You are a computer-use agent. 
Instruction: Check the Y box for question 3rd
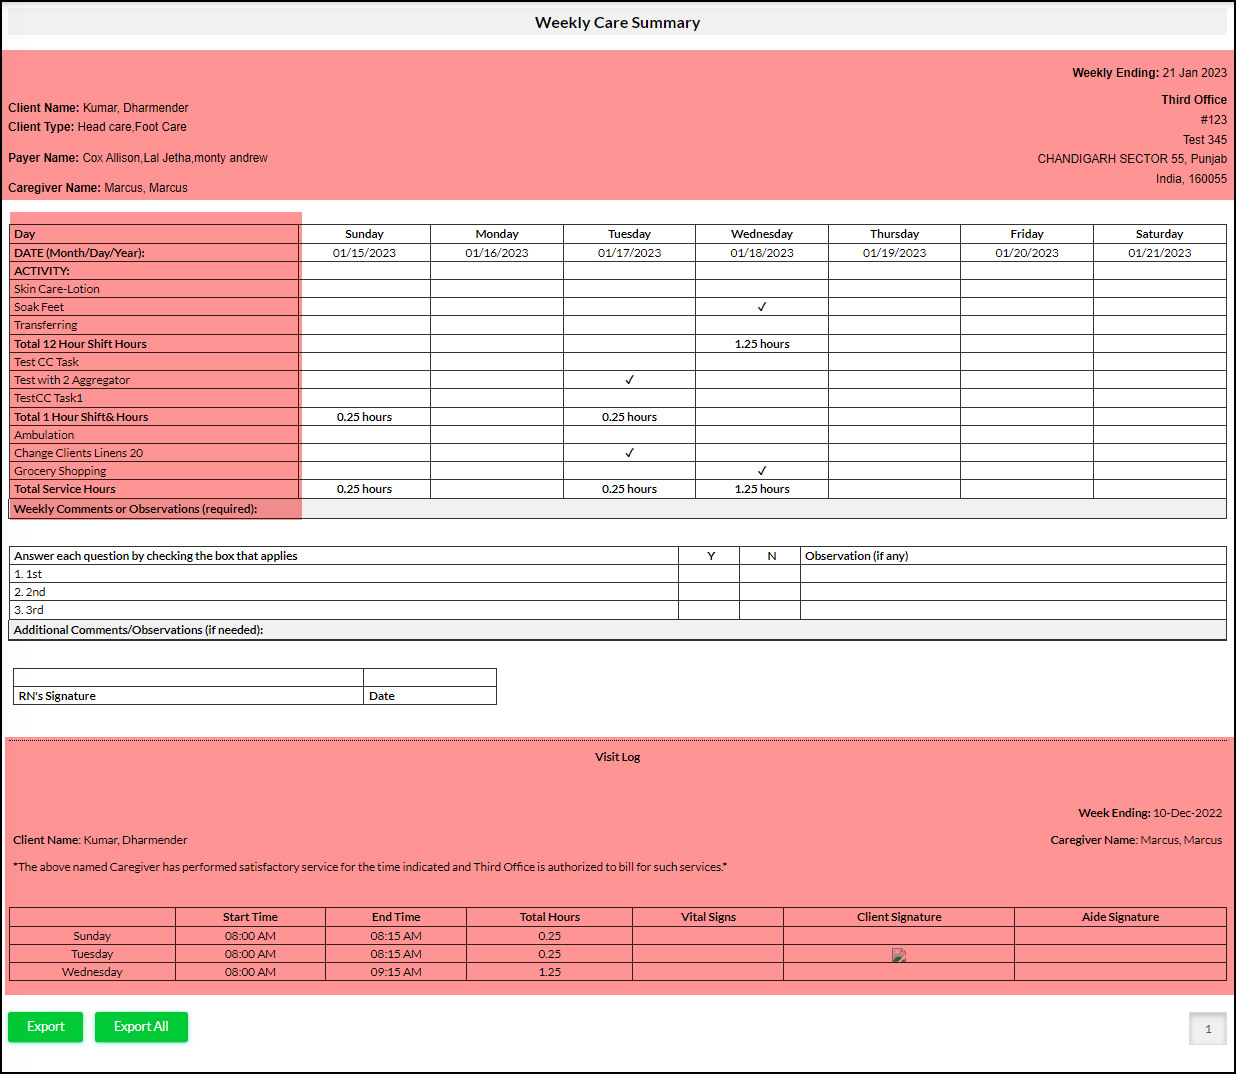[x=709, y=610]
